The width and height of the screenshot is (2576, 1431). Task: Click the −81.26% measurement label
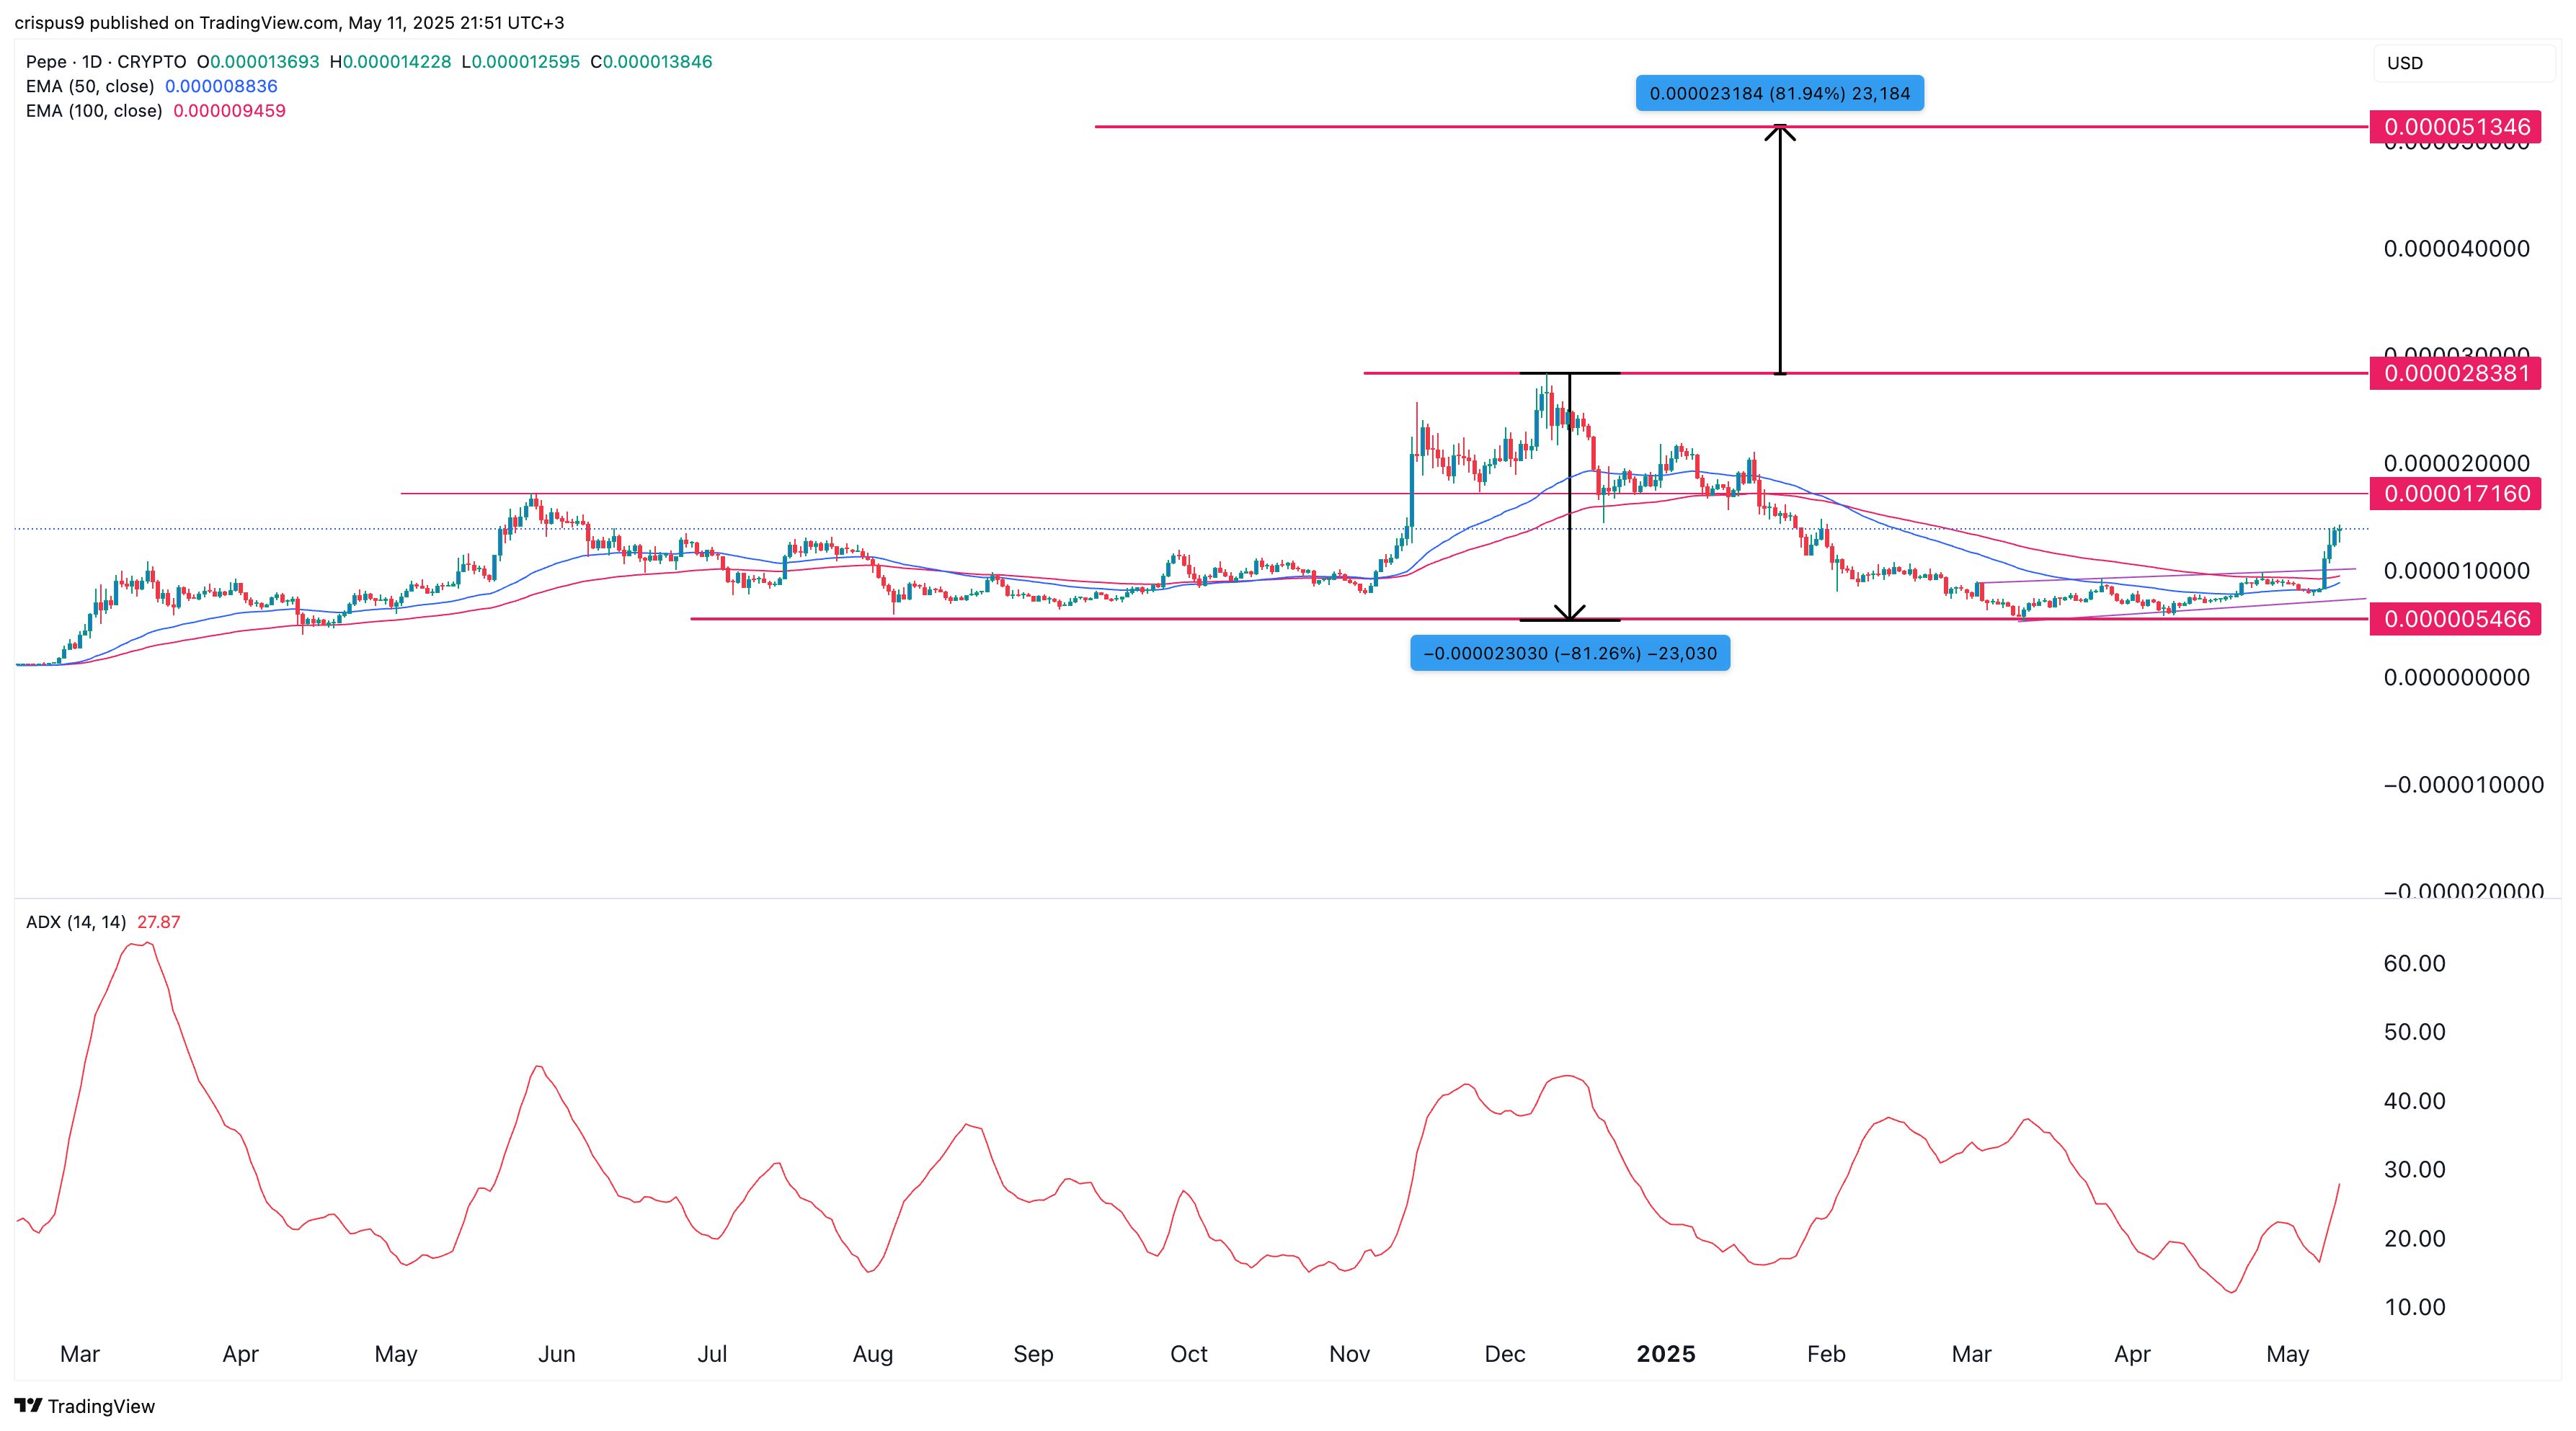coord(1569,653)
